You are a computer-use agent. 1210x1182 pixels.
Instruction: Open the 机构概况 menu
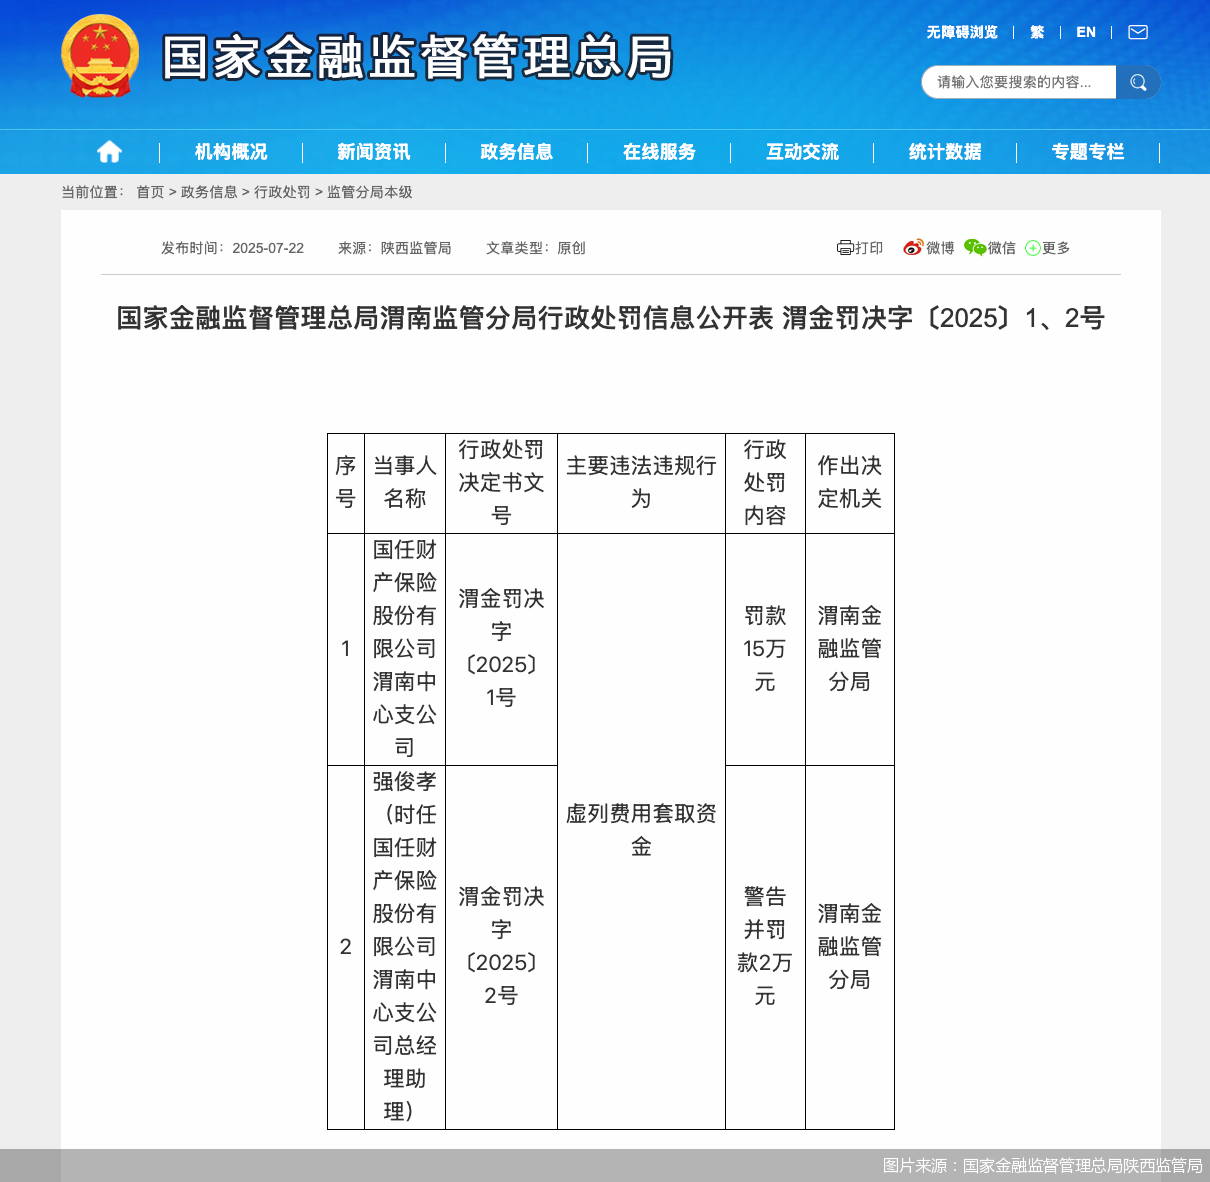[231, 152]
